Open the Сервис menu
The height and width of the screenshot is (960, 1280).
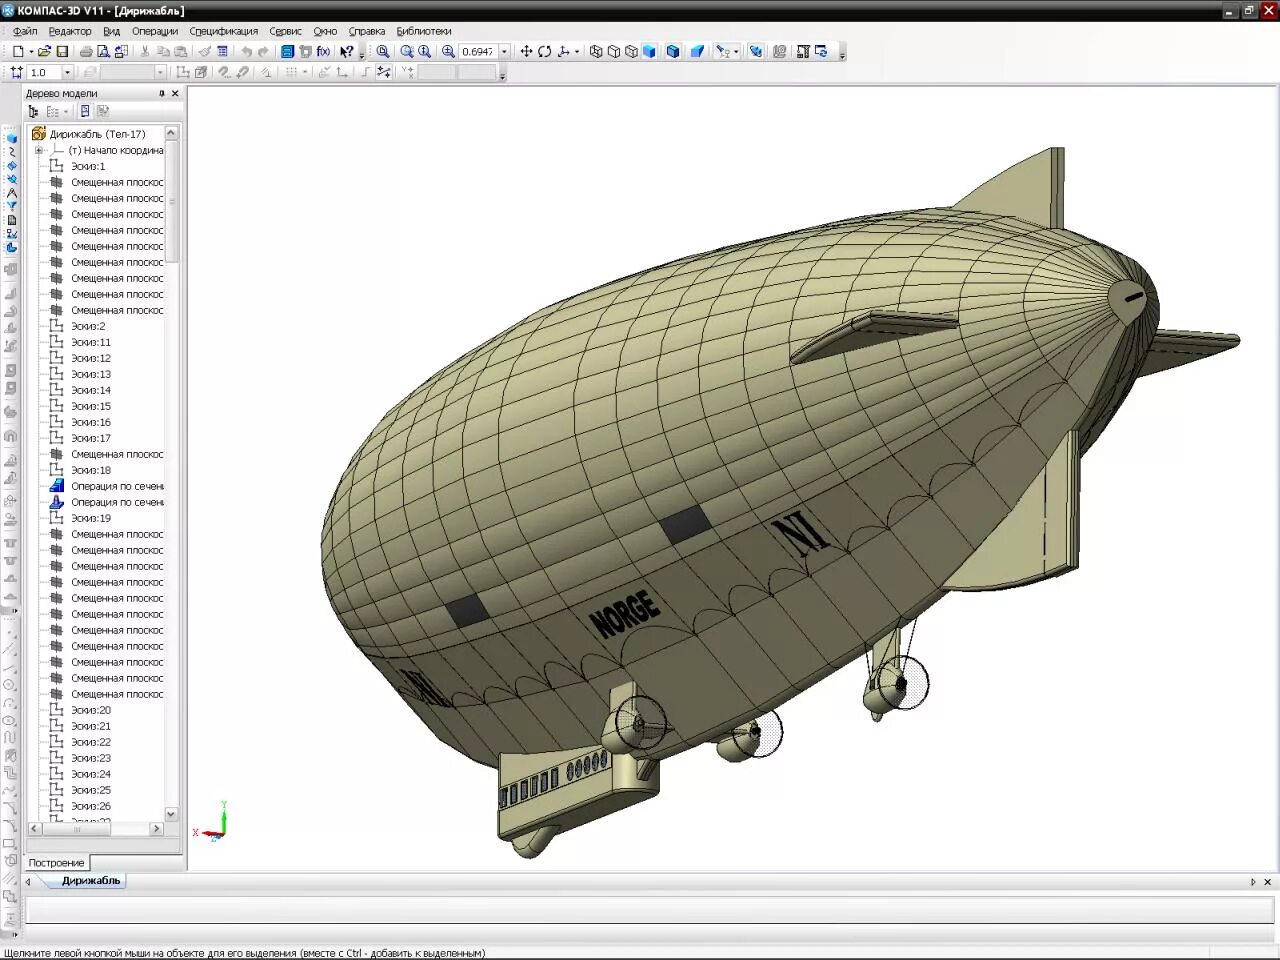[285, 31]
